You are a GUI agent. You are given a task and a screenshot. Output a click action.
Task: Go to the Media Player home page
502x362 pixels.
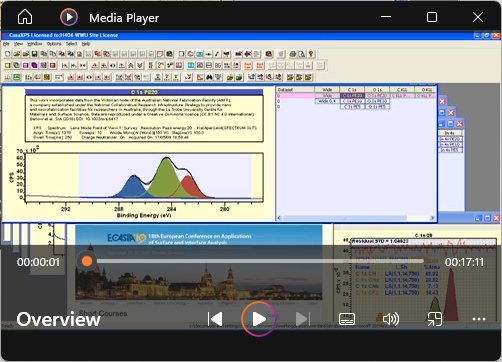(x=25, y=17)
